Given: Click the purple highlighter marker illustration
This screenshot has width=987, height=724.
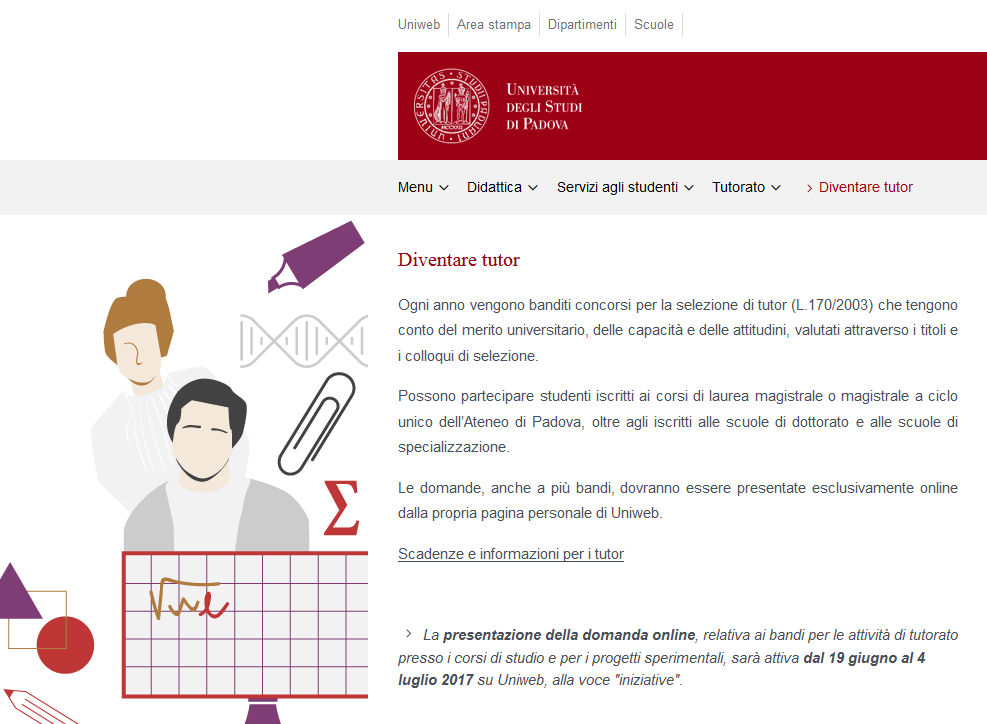Looking at the screenshot, I should (316, 255).
